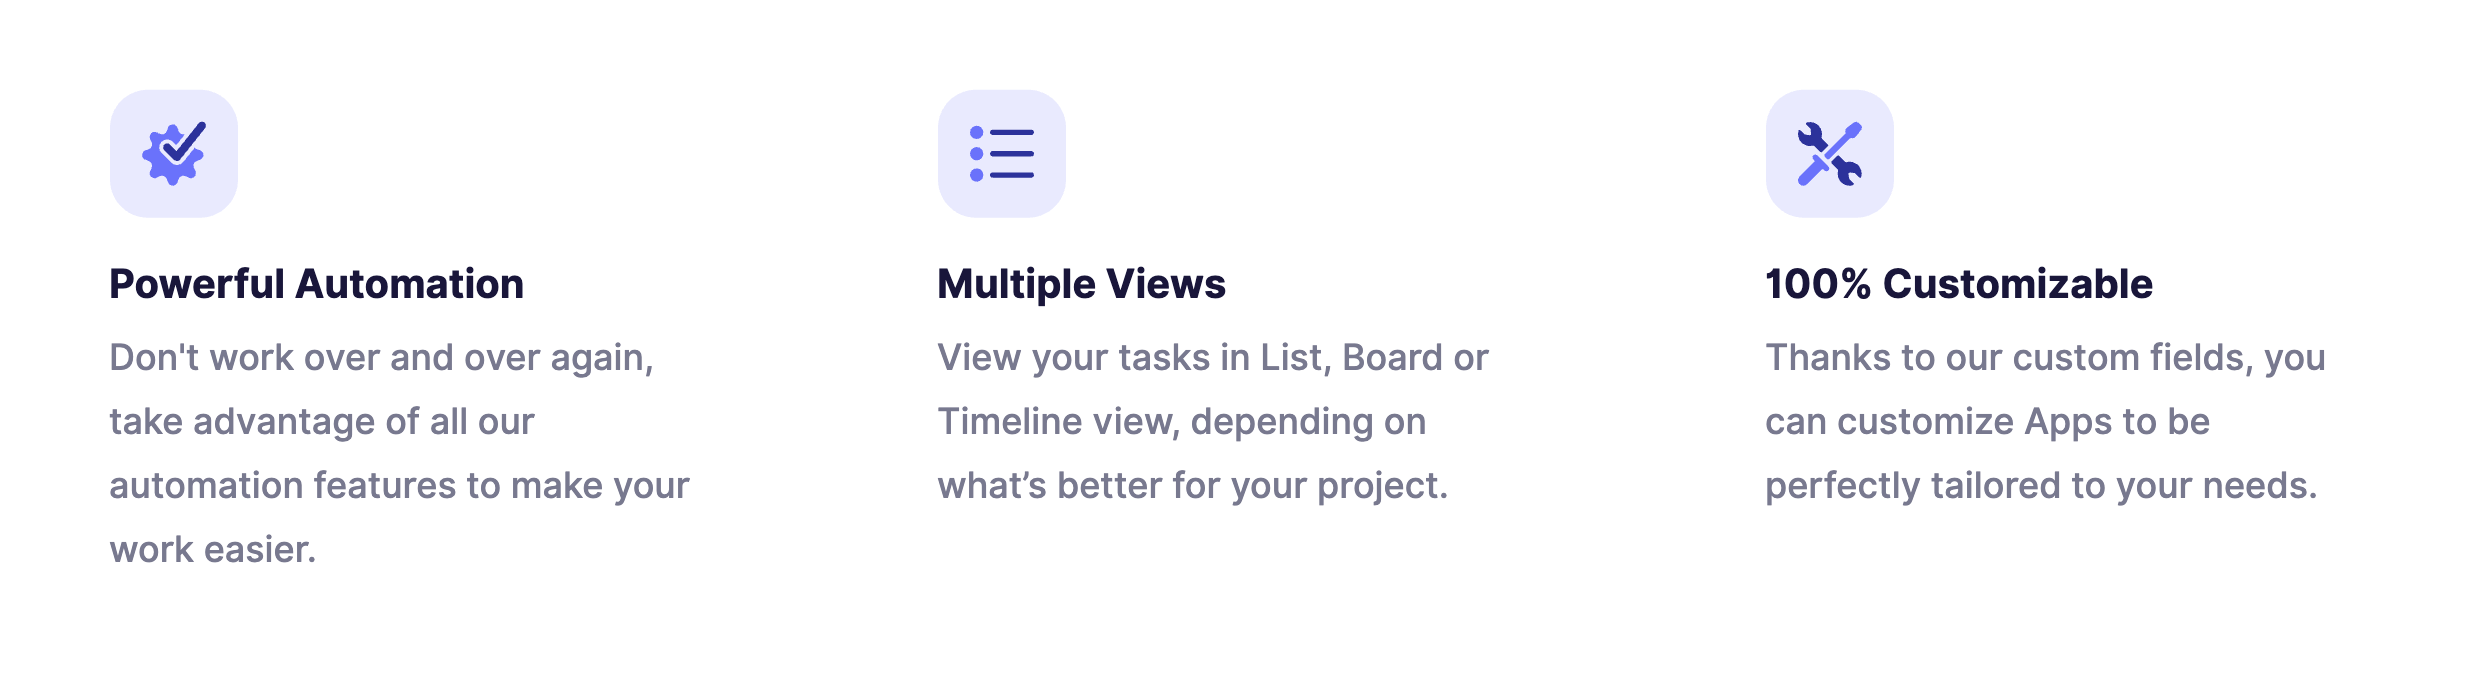Select the 100% Customizable heading
The image size is (2492, 680).
click(x=1959, y=284)
